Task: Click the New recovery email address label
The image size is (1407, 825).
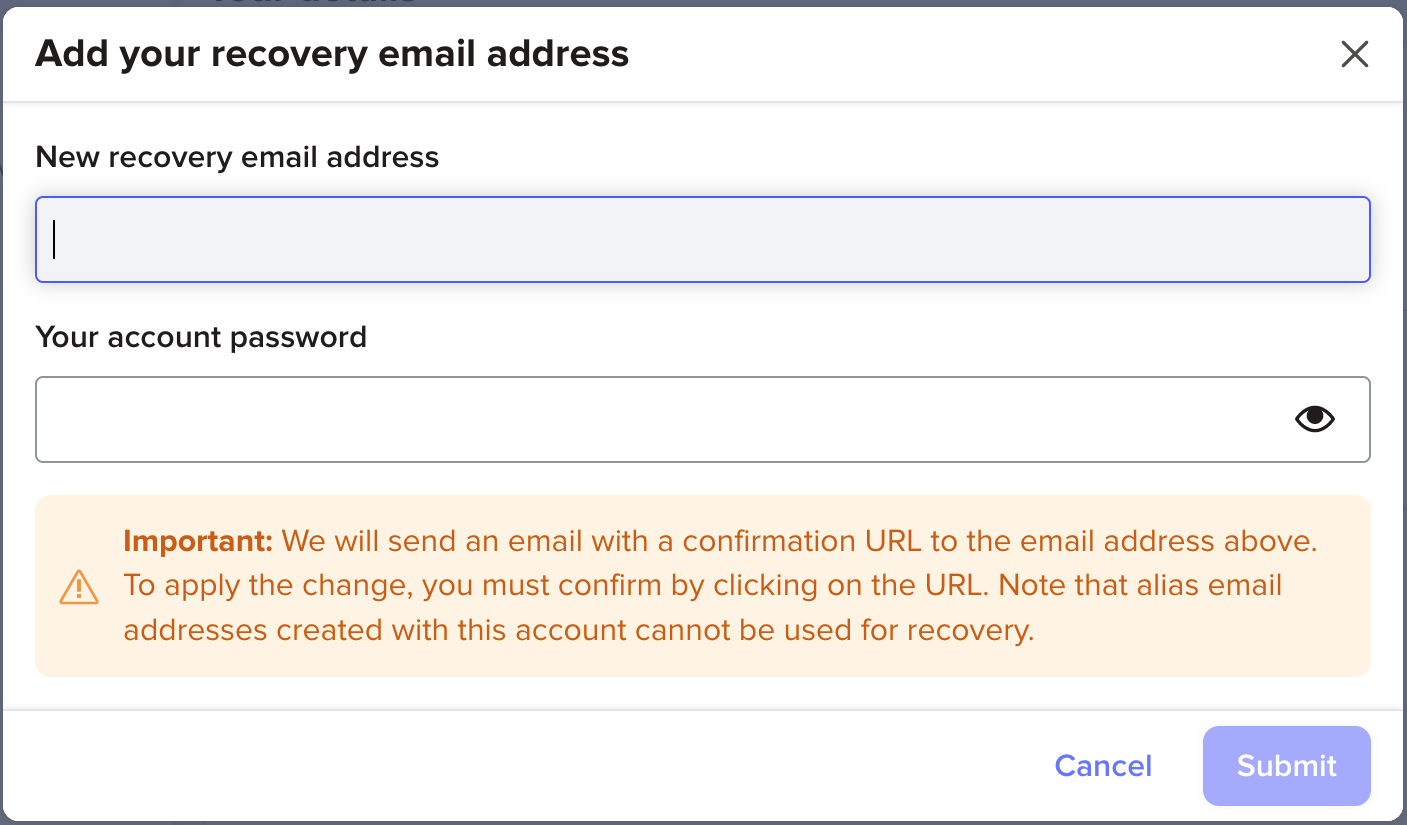Action: (237, 157)
